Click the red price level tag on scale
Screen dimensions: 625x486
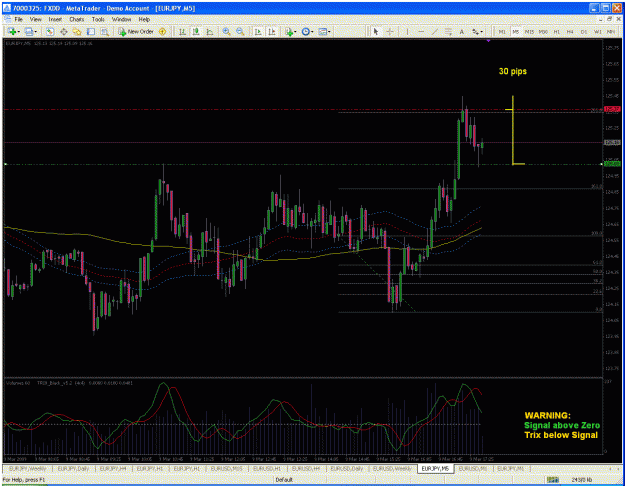tap(612, 109)
